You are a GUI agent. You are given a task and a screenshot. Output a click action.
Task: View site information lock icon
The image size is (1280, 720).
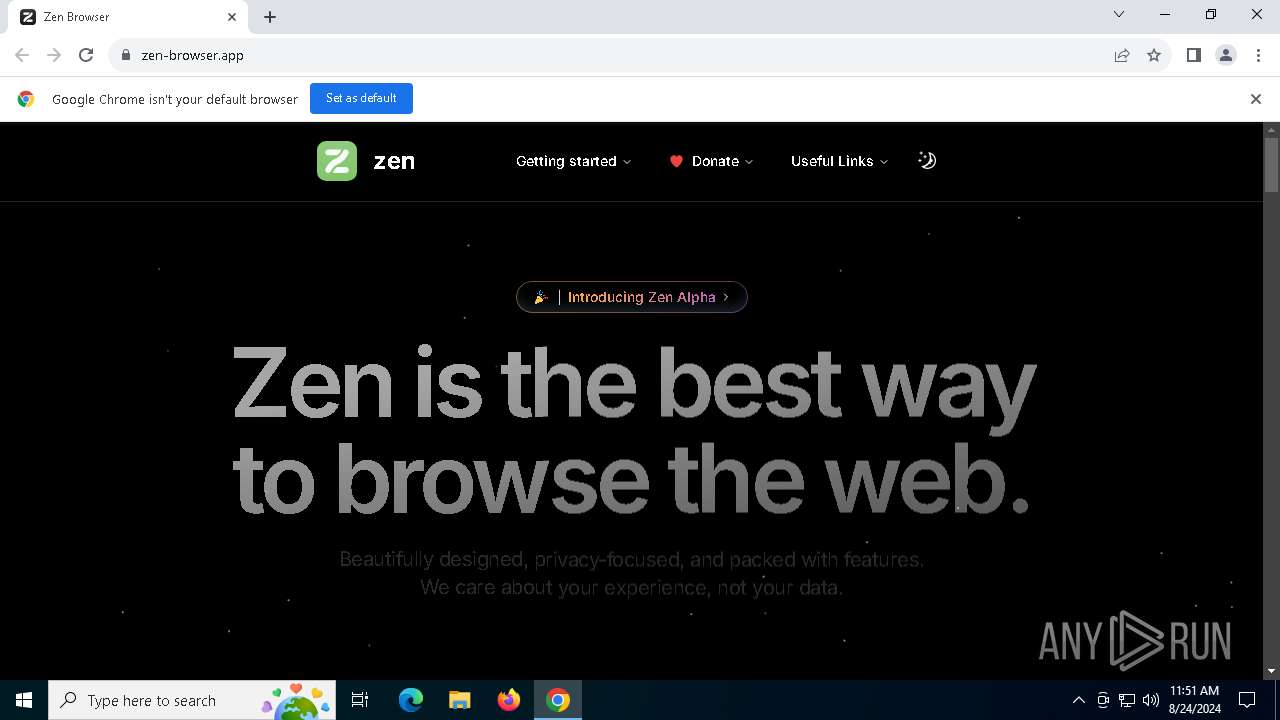tap(126, 55)
